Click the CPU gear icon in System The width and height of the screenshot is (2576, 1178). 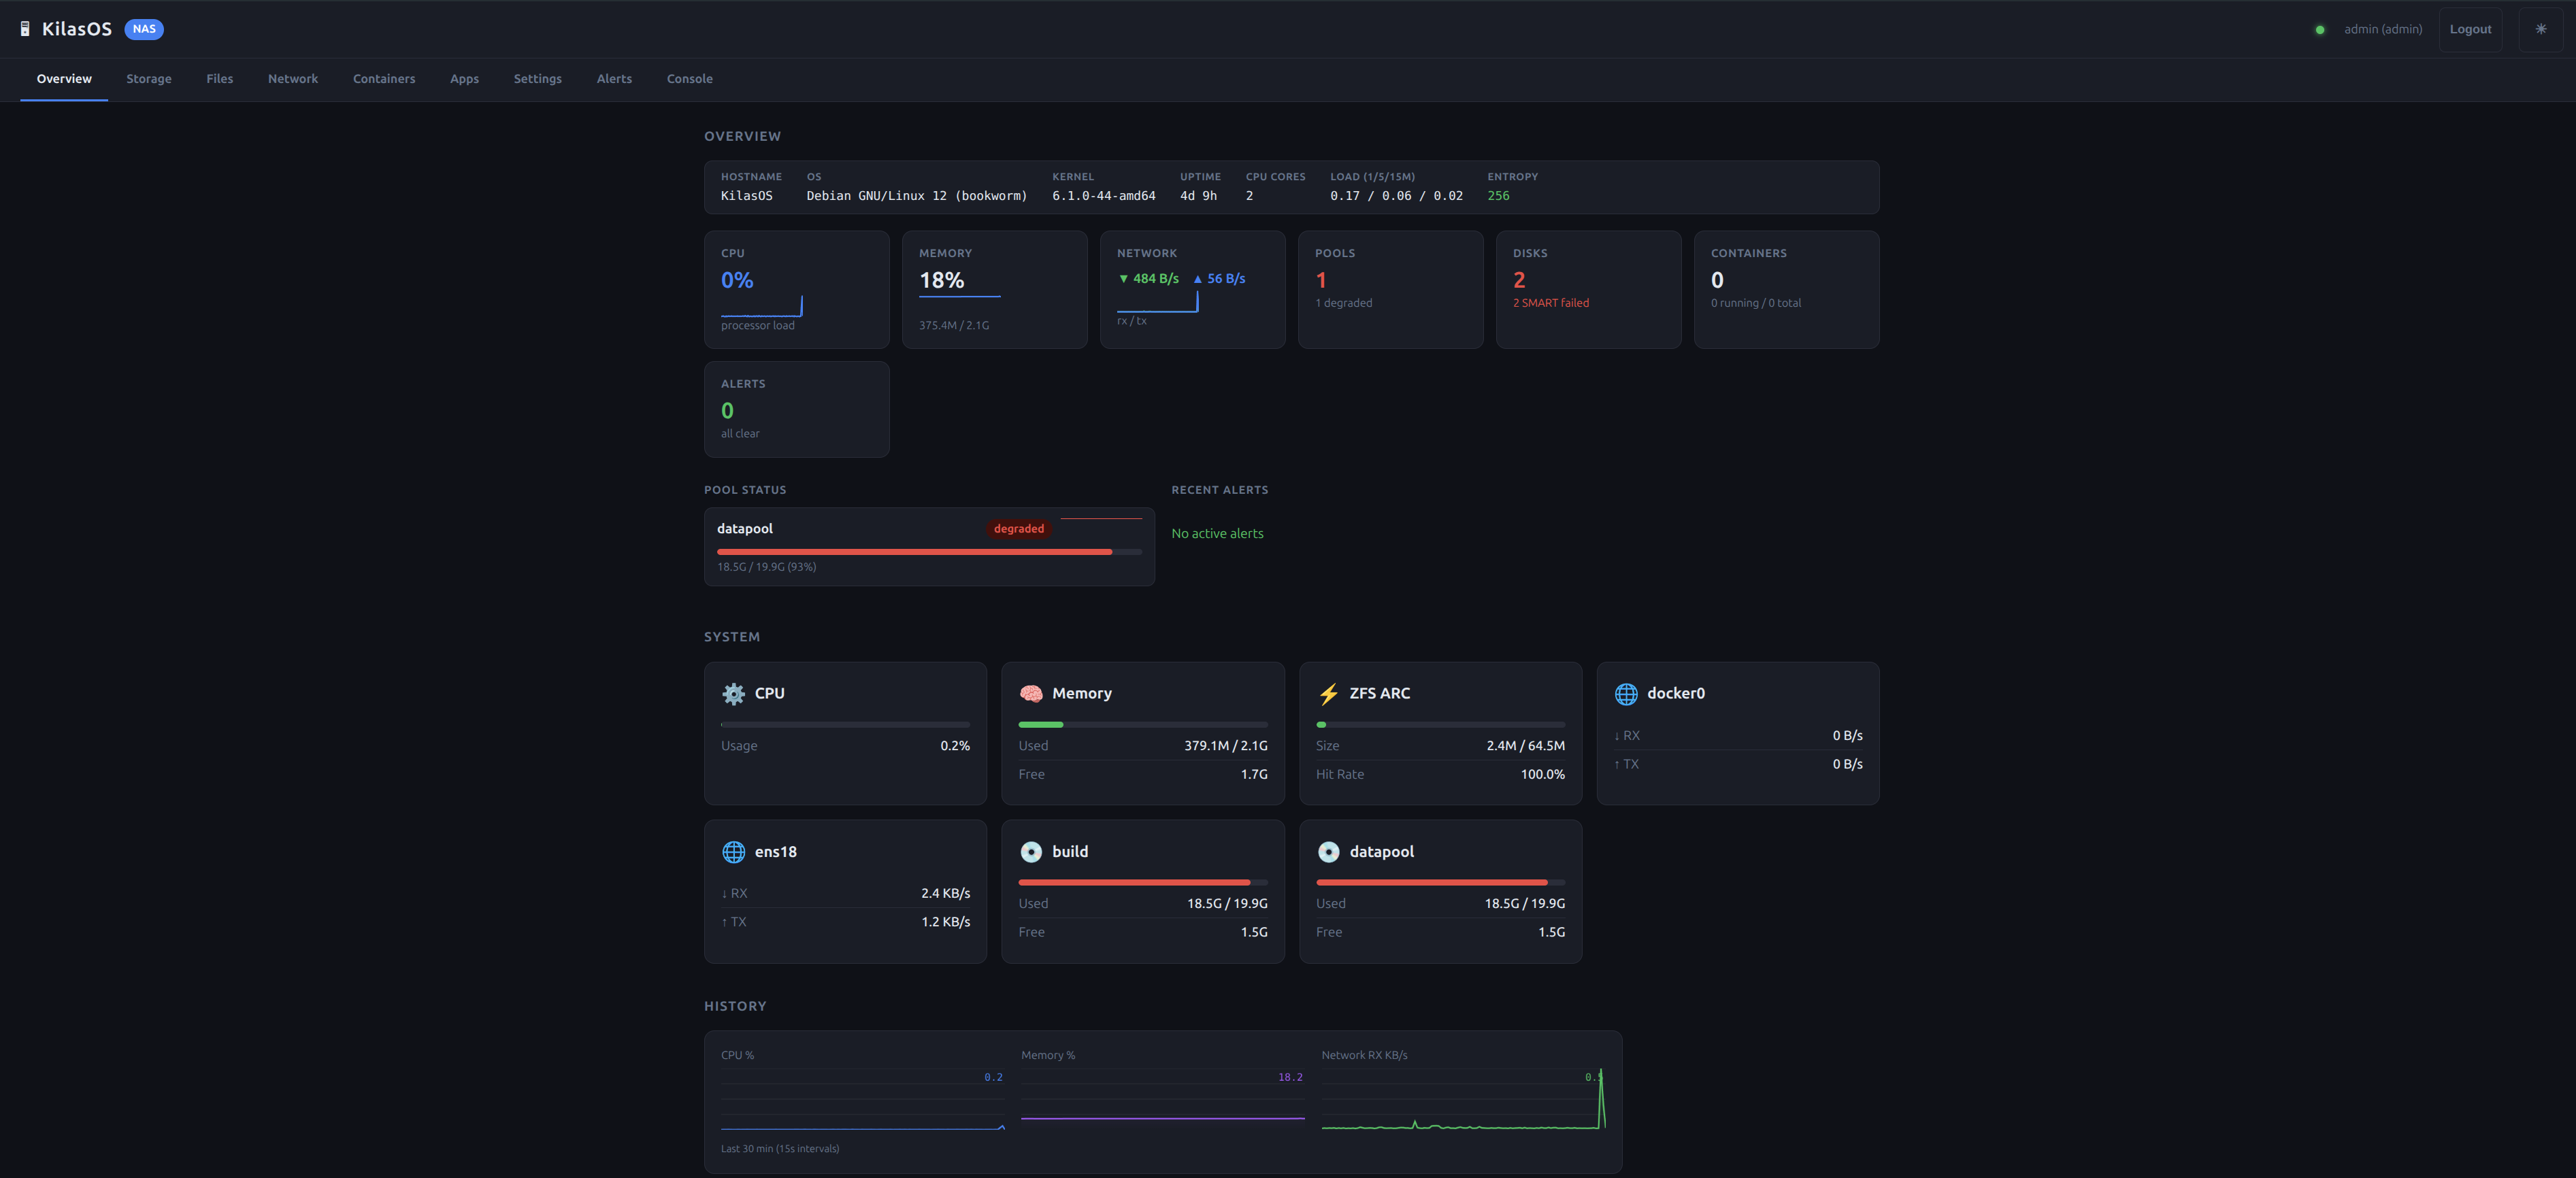click(x=733, y=693)
